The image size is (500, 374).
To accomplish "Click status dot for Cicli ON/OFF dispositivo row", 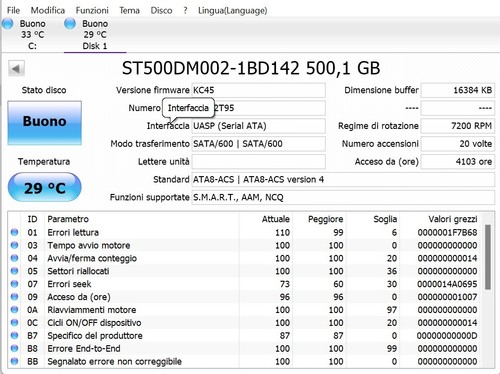I will tap(14, 323).
